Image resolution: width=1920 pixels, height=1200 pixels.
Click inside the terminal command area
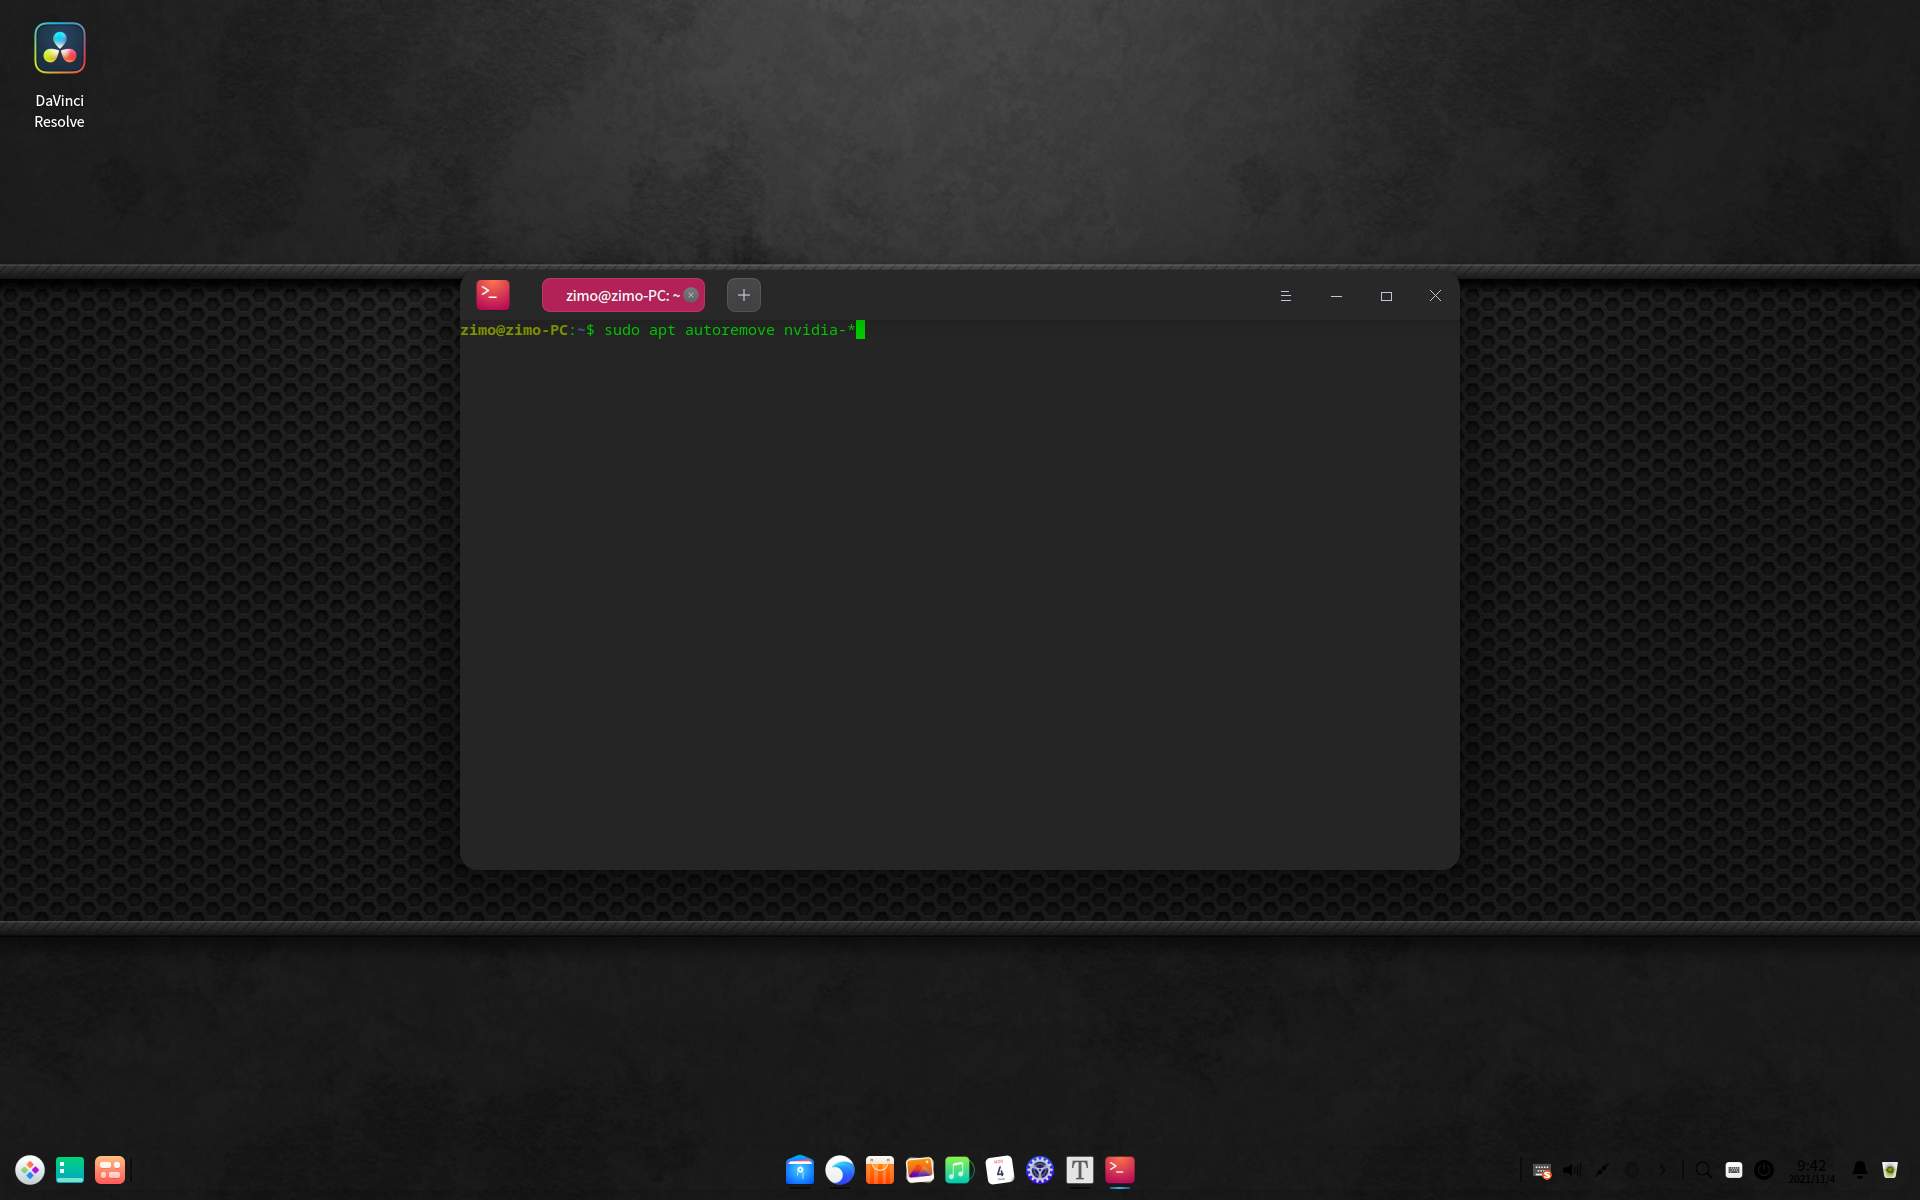click(x=958, y=590)
